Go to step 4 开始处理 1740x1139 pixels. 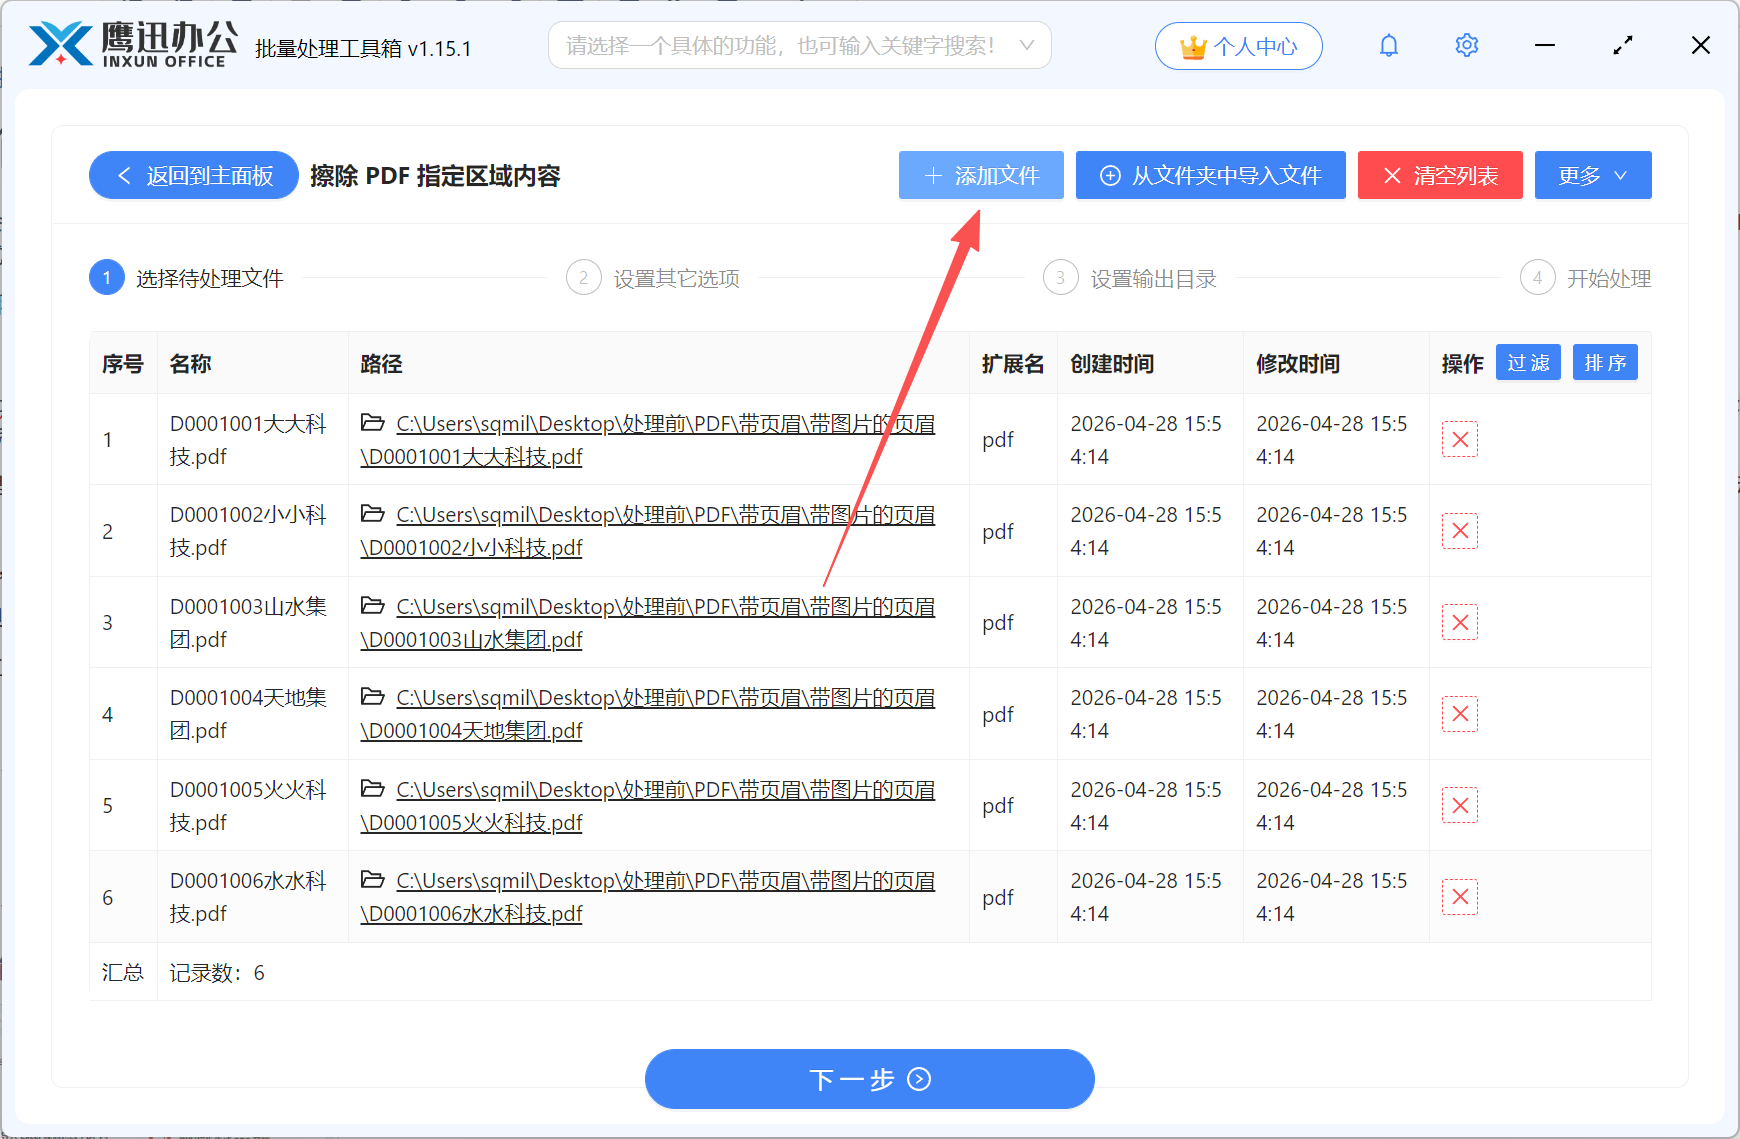click(1586, 278)
